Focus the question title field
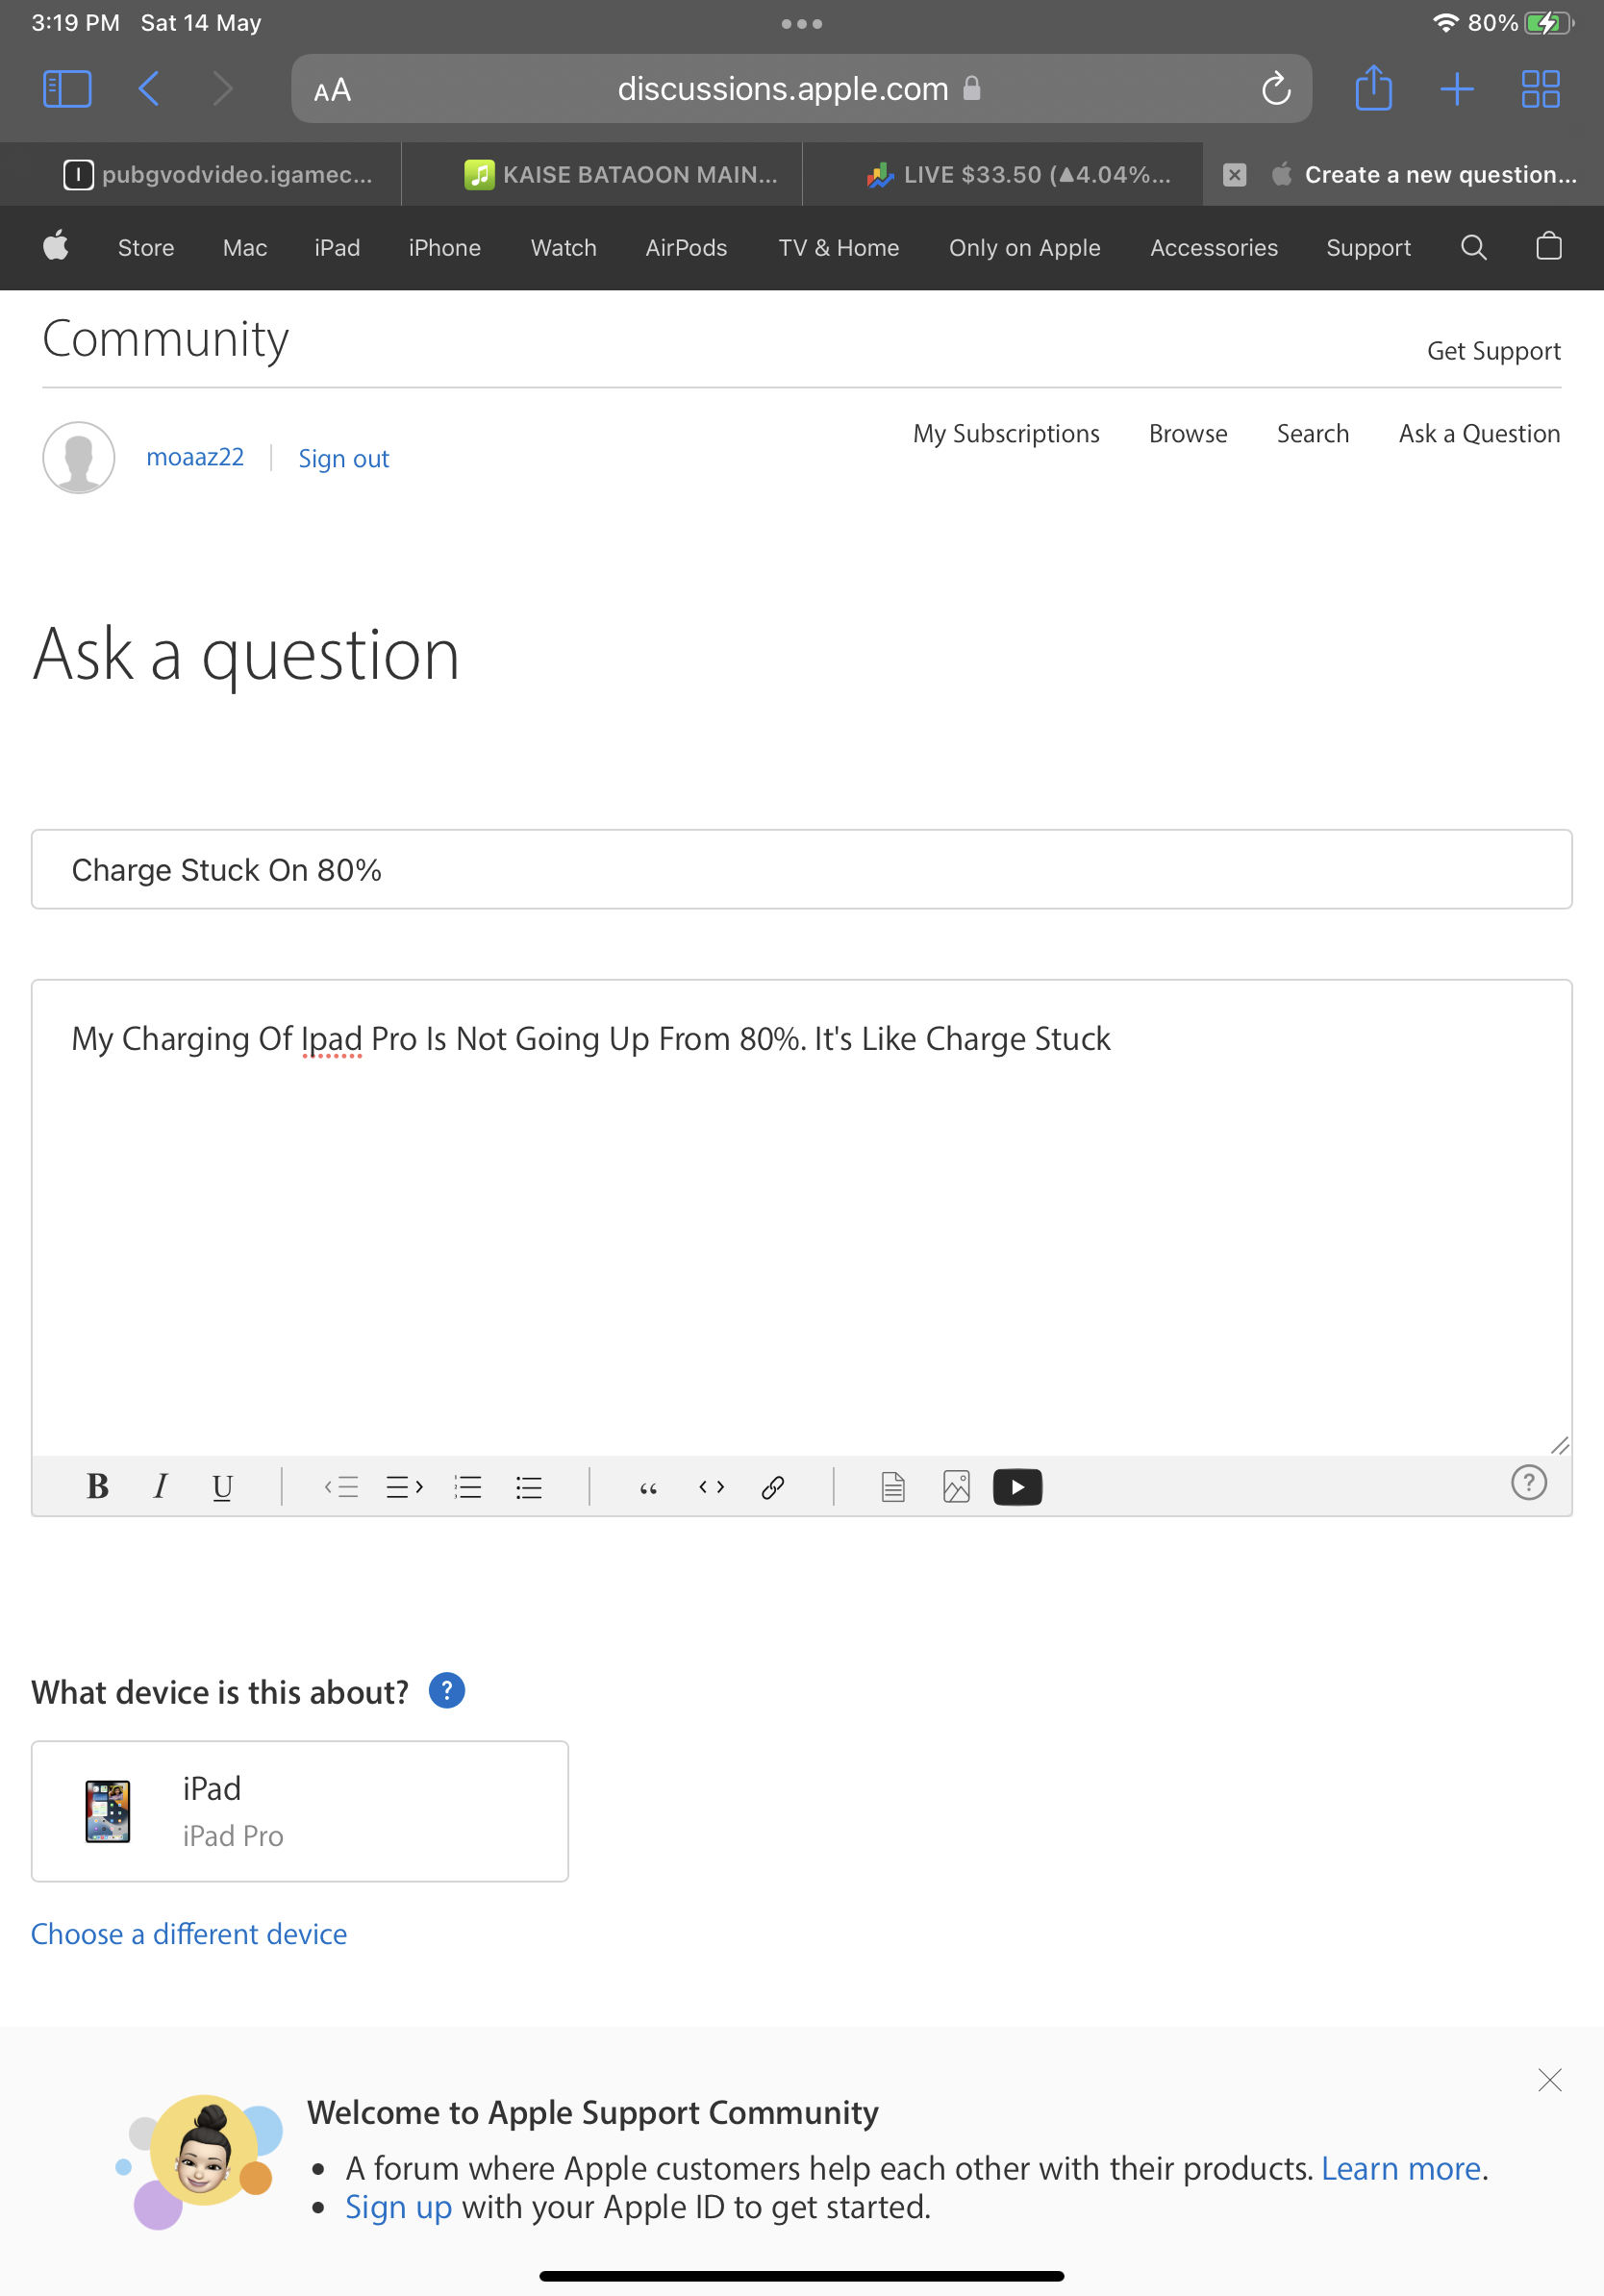 802,869
